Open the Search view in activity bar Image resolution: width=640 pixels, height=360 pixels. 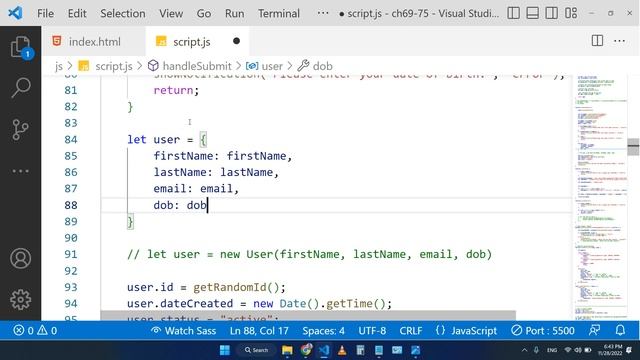20,87
